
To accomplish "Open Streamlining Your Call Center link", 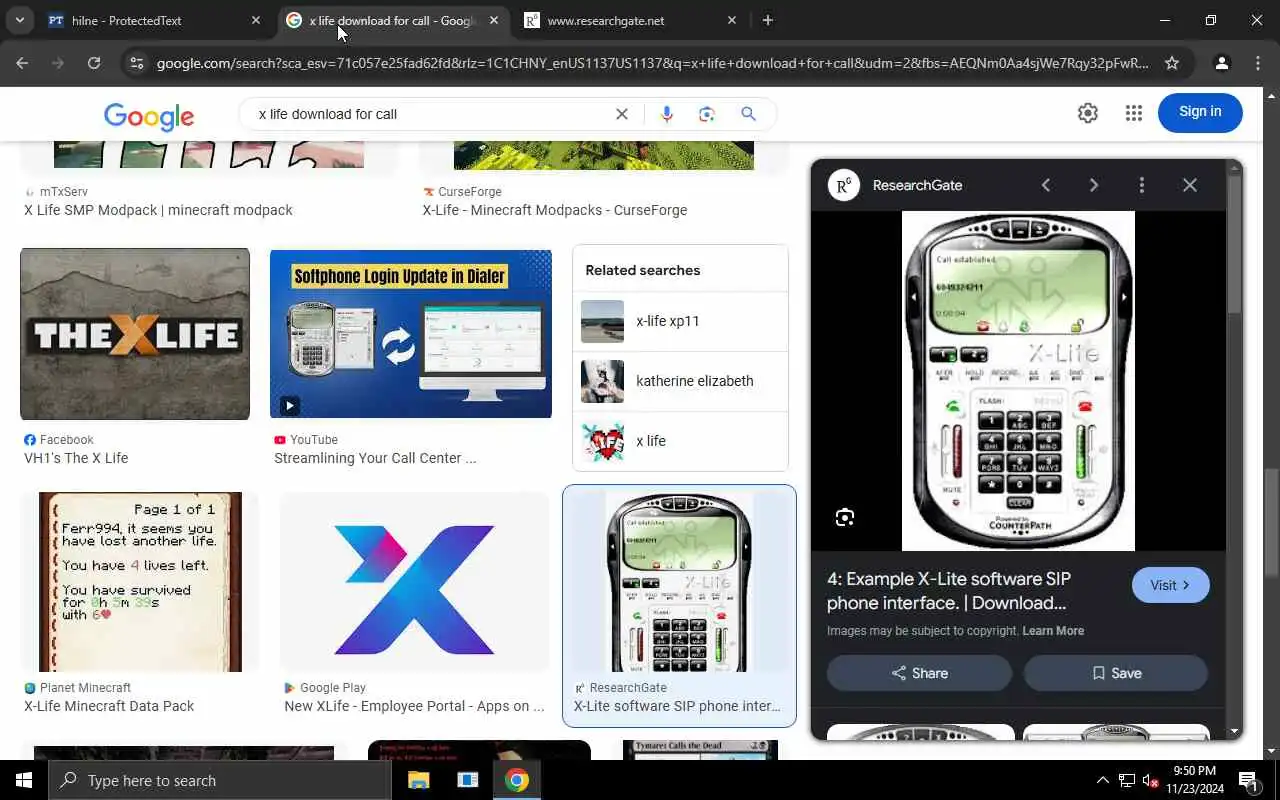I will click(375, 458).
